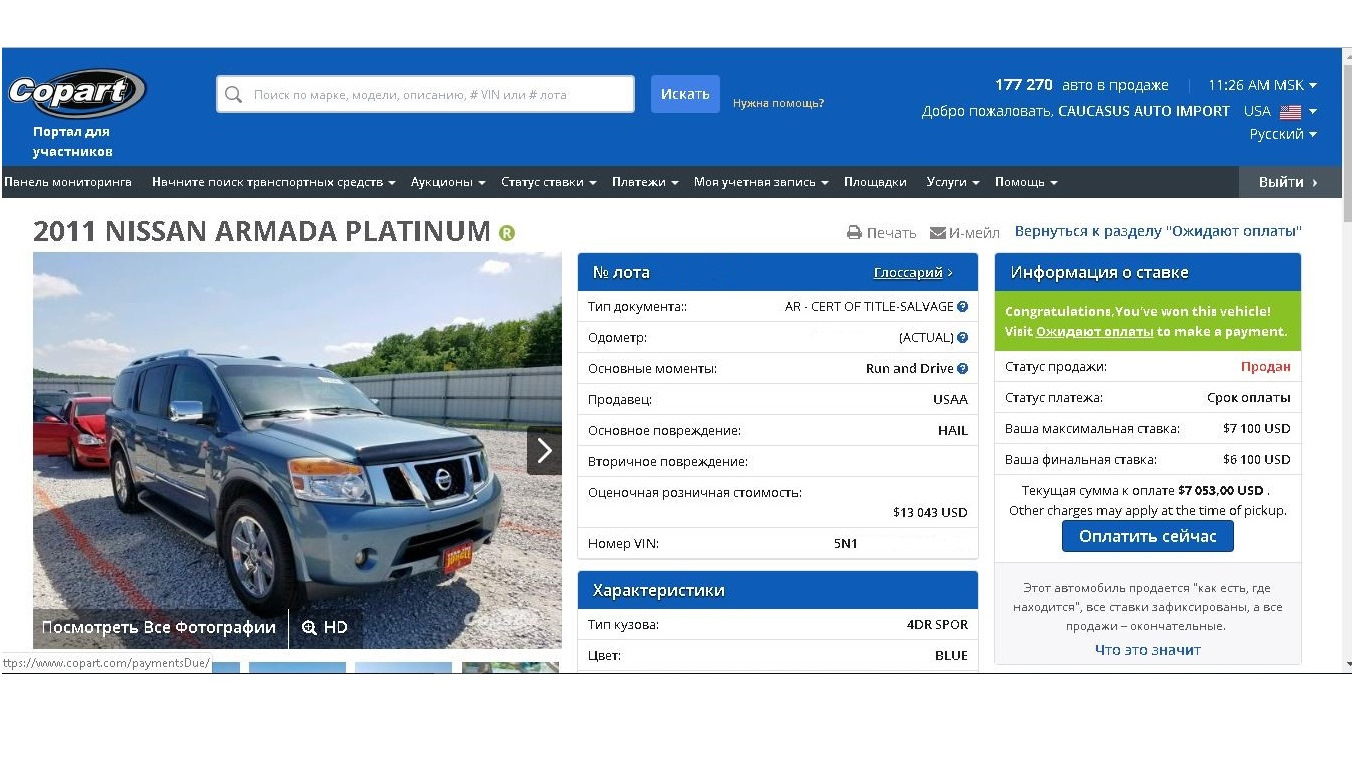Screen dimensions: 1352x760
Task: Click the printer icon next to Печать
Action: pyautogui.click(x=854, y=233)
